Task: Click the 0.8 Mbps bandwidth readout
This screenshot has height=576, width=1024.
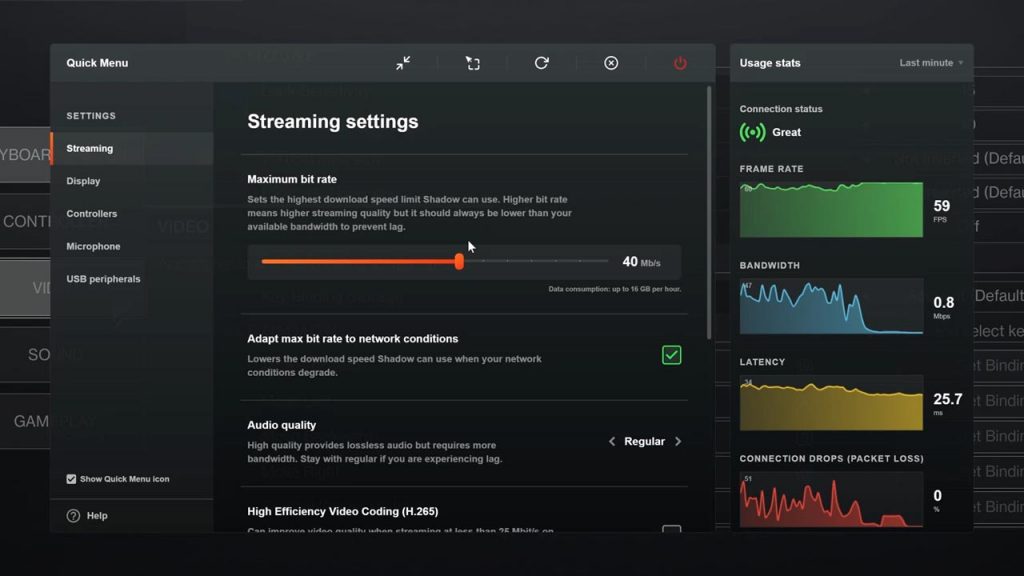Action: 943,307
